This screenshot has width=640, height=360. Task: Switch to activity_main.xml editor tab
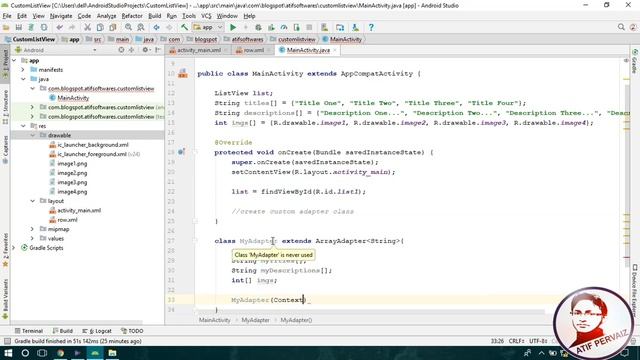pos(199,50)
